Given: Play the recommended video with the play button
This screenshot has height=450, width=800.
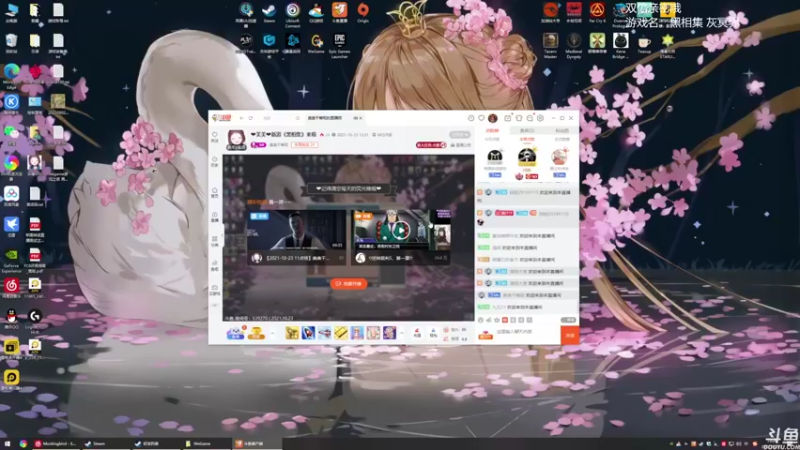Looking at the screenshot, I should click(x=401, y=230).
